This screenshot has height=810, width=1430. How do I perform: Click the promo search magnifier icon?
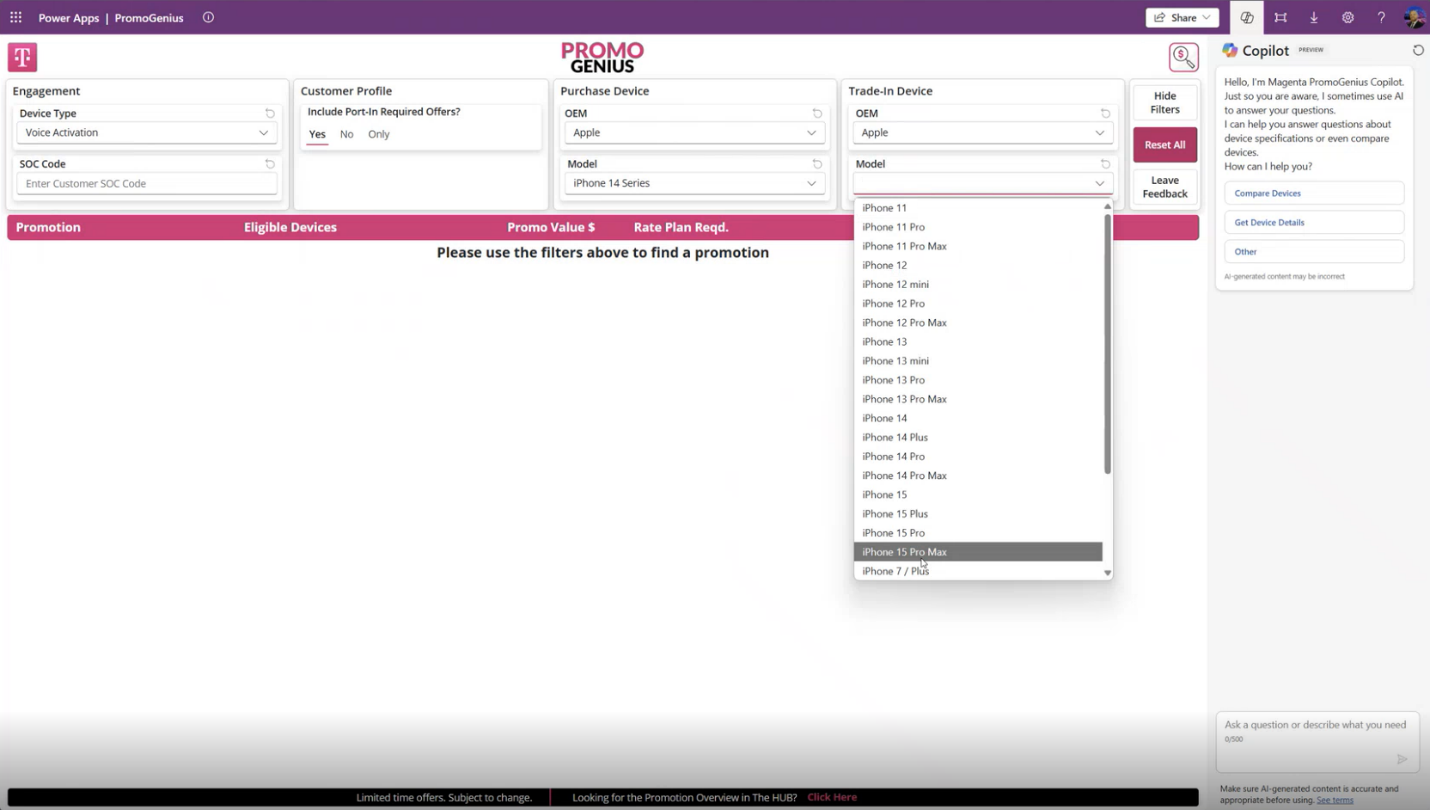[1183, 57]
